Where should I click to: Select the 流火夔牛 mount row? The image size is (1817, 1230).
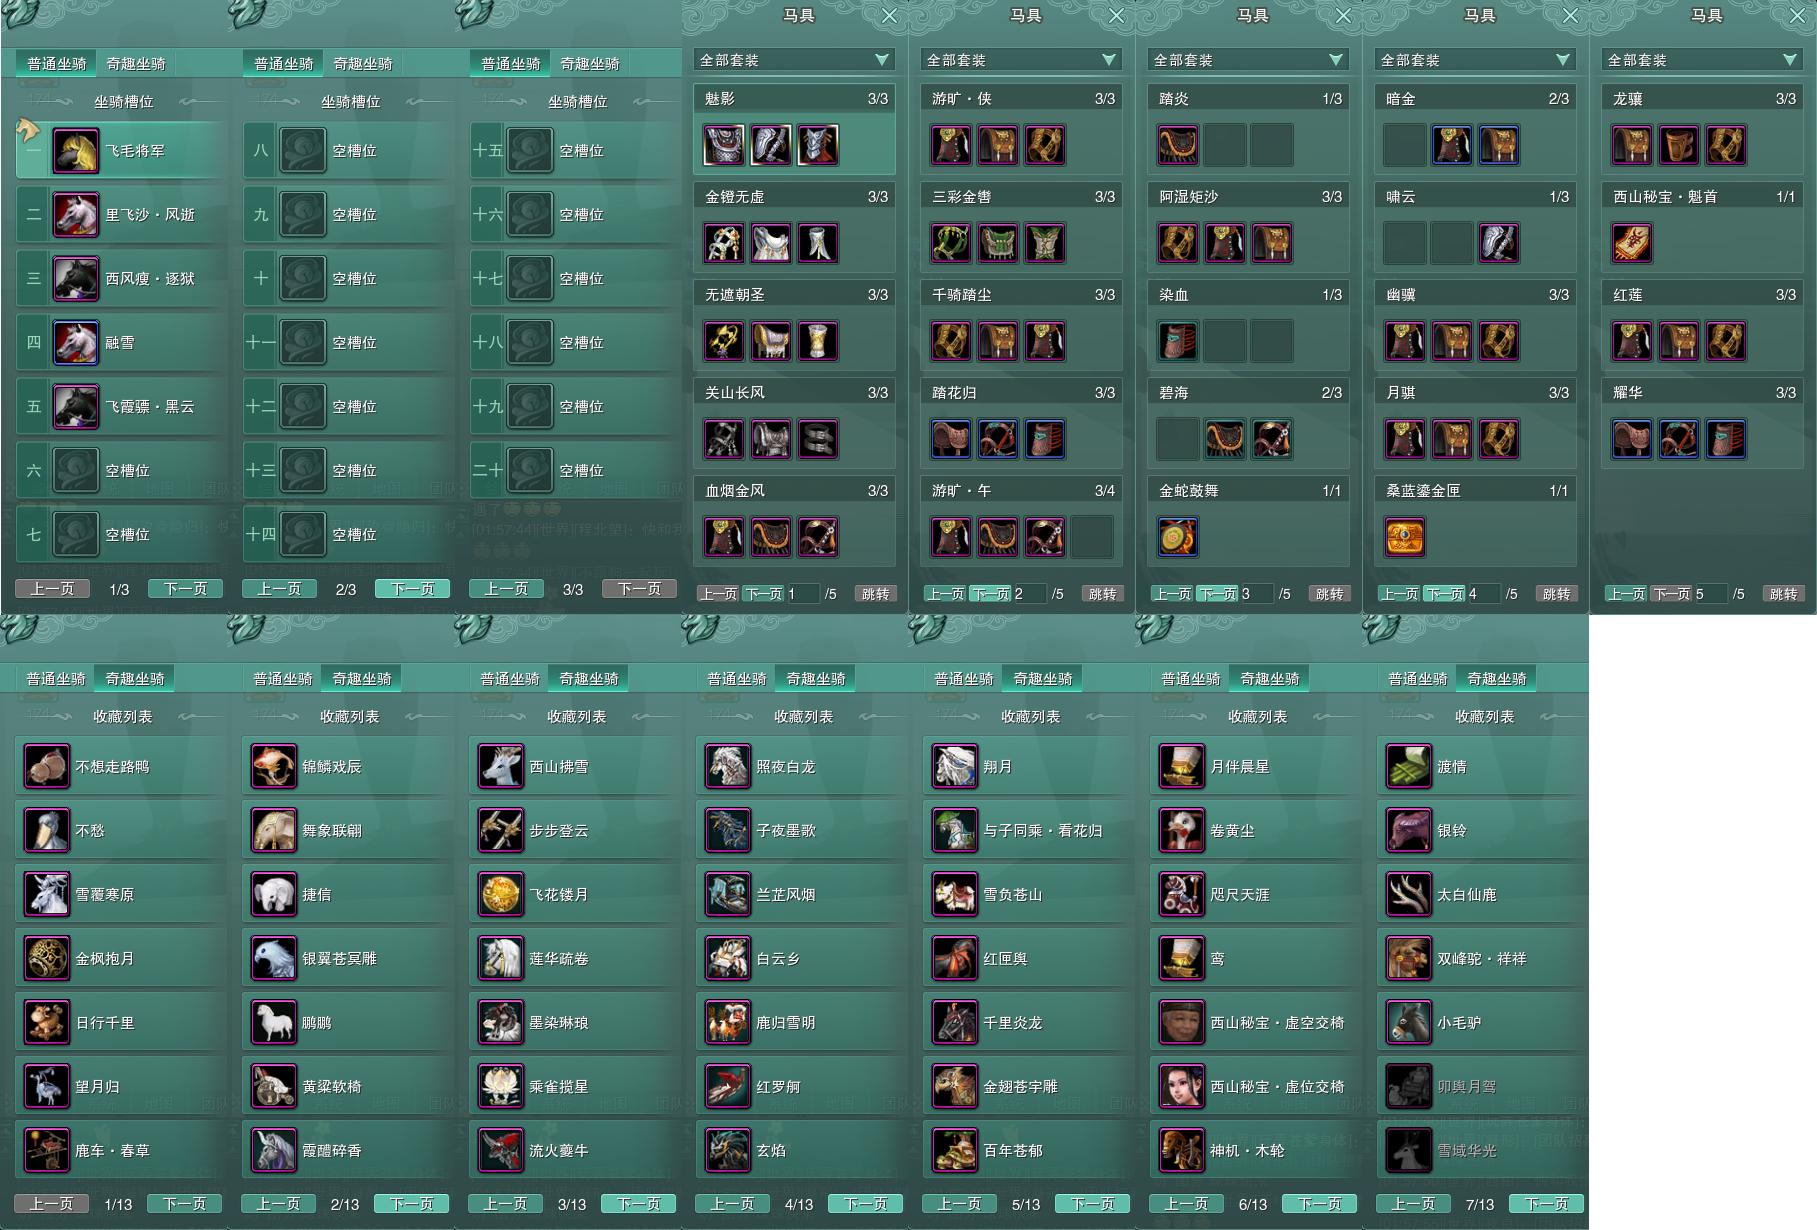click(x=574, y=1151)
